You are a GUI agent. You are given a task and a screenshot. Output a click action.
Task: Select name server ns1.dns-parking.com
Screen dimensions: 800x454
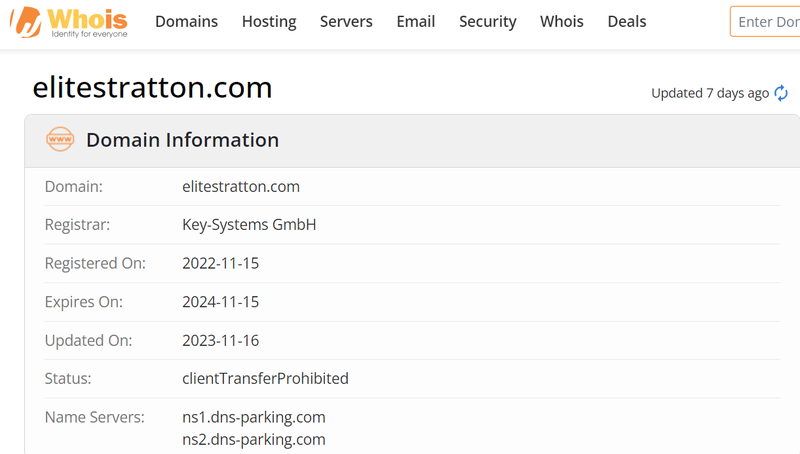254,417
